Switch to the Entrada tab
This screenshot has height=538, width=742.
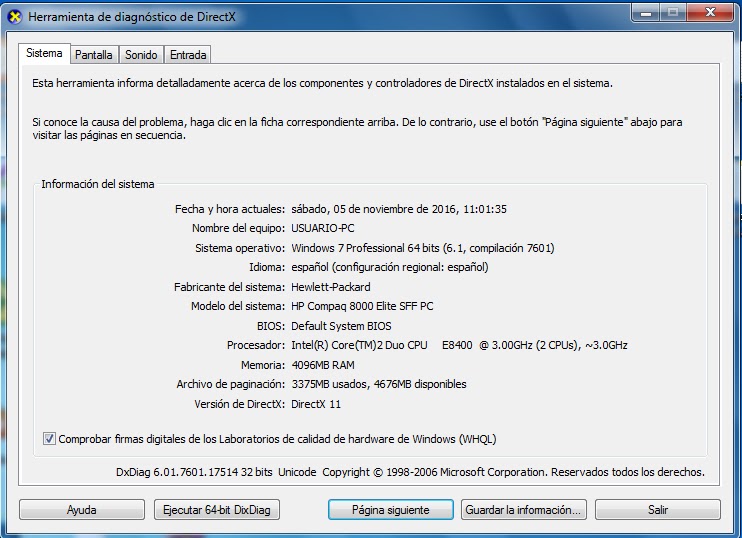188,55
